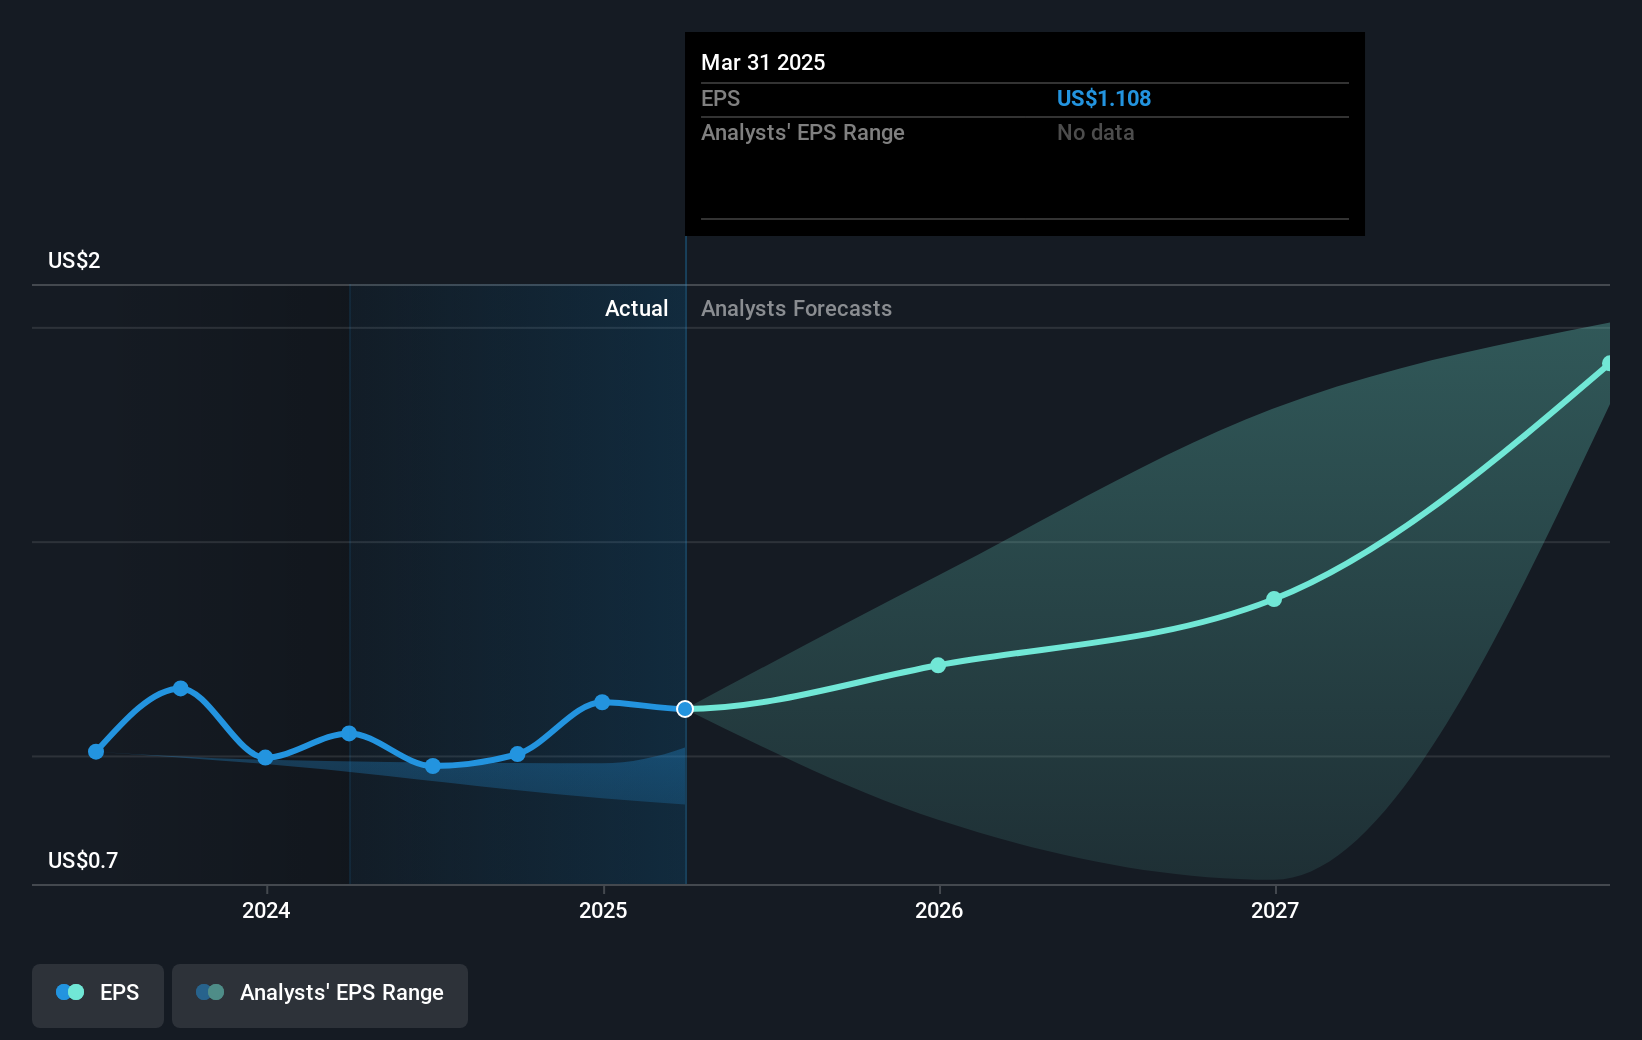1642x1040 pixels.
Task: Click the 2027 forecast EPS data point
Action: pos(1274,599)
